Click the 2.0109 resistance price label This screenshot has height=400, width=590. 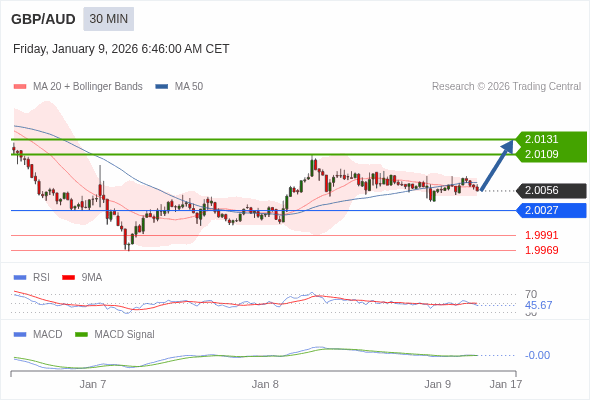[541, 154]
